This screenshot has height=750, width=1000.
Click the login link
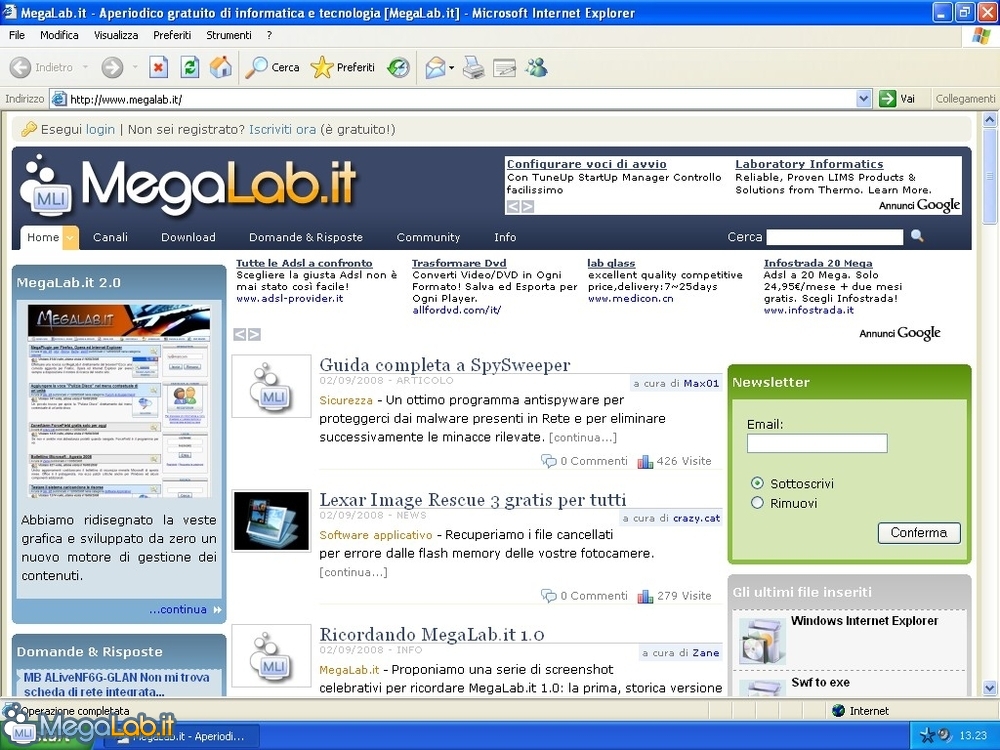(100, 129)
